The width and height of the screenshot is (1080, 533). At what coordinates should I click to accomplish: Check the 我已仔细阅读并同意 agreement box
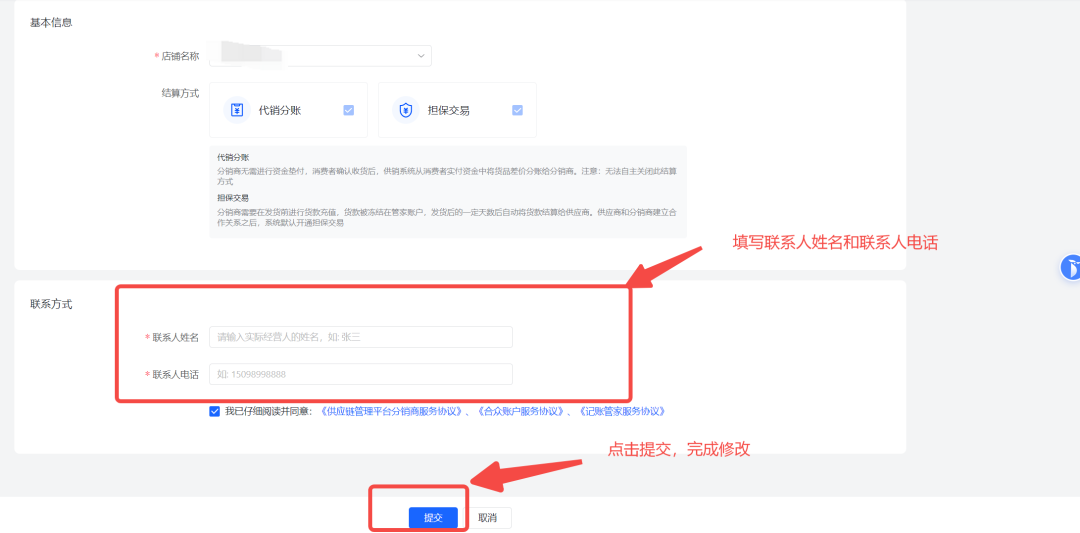215,411
